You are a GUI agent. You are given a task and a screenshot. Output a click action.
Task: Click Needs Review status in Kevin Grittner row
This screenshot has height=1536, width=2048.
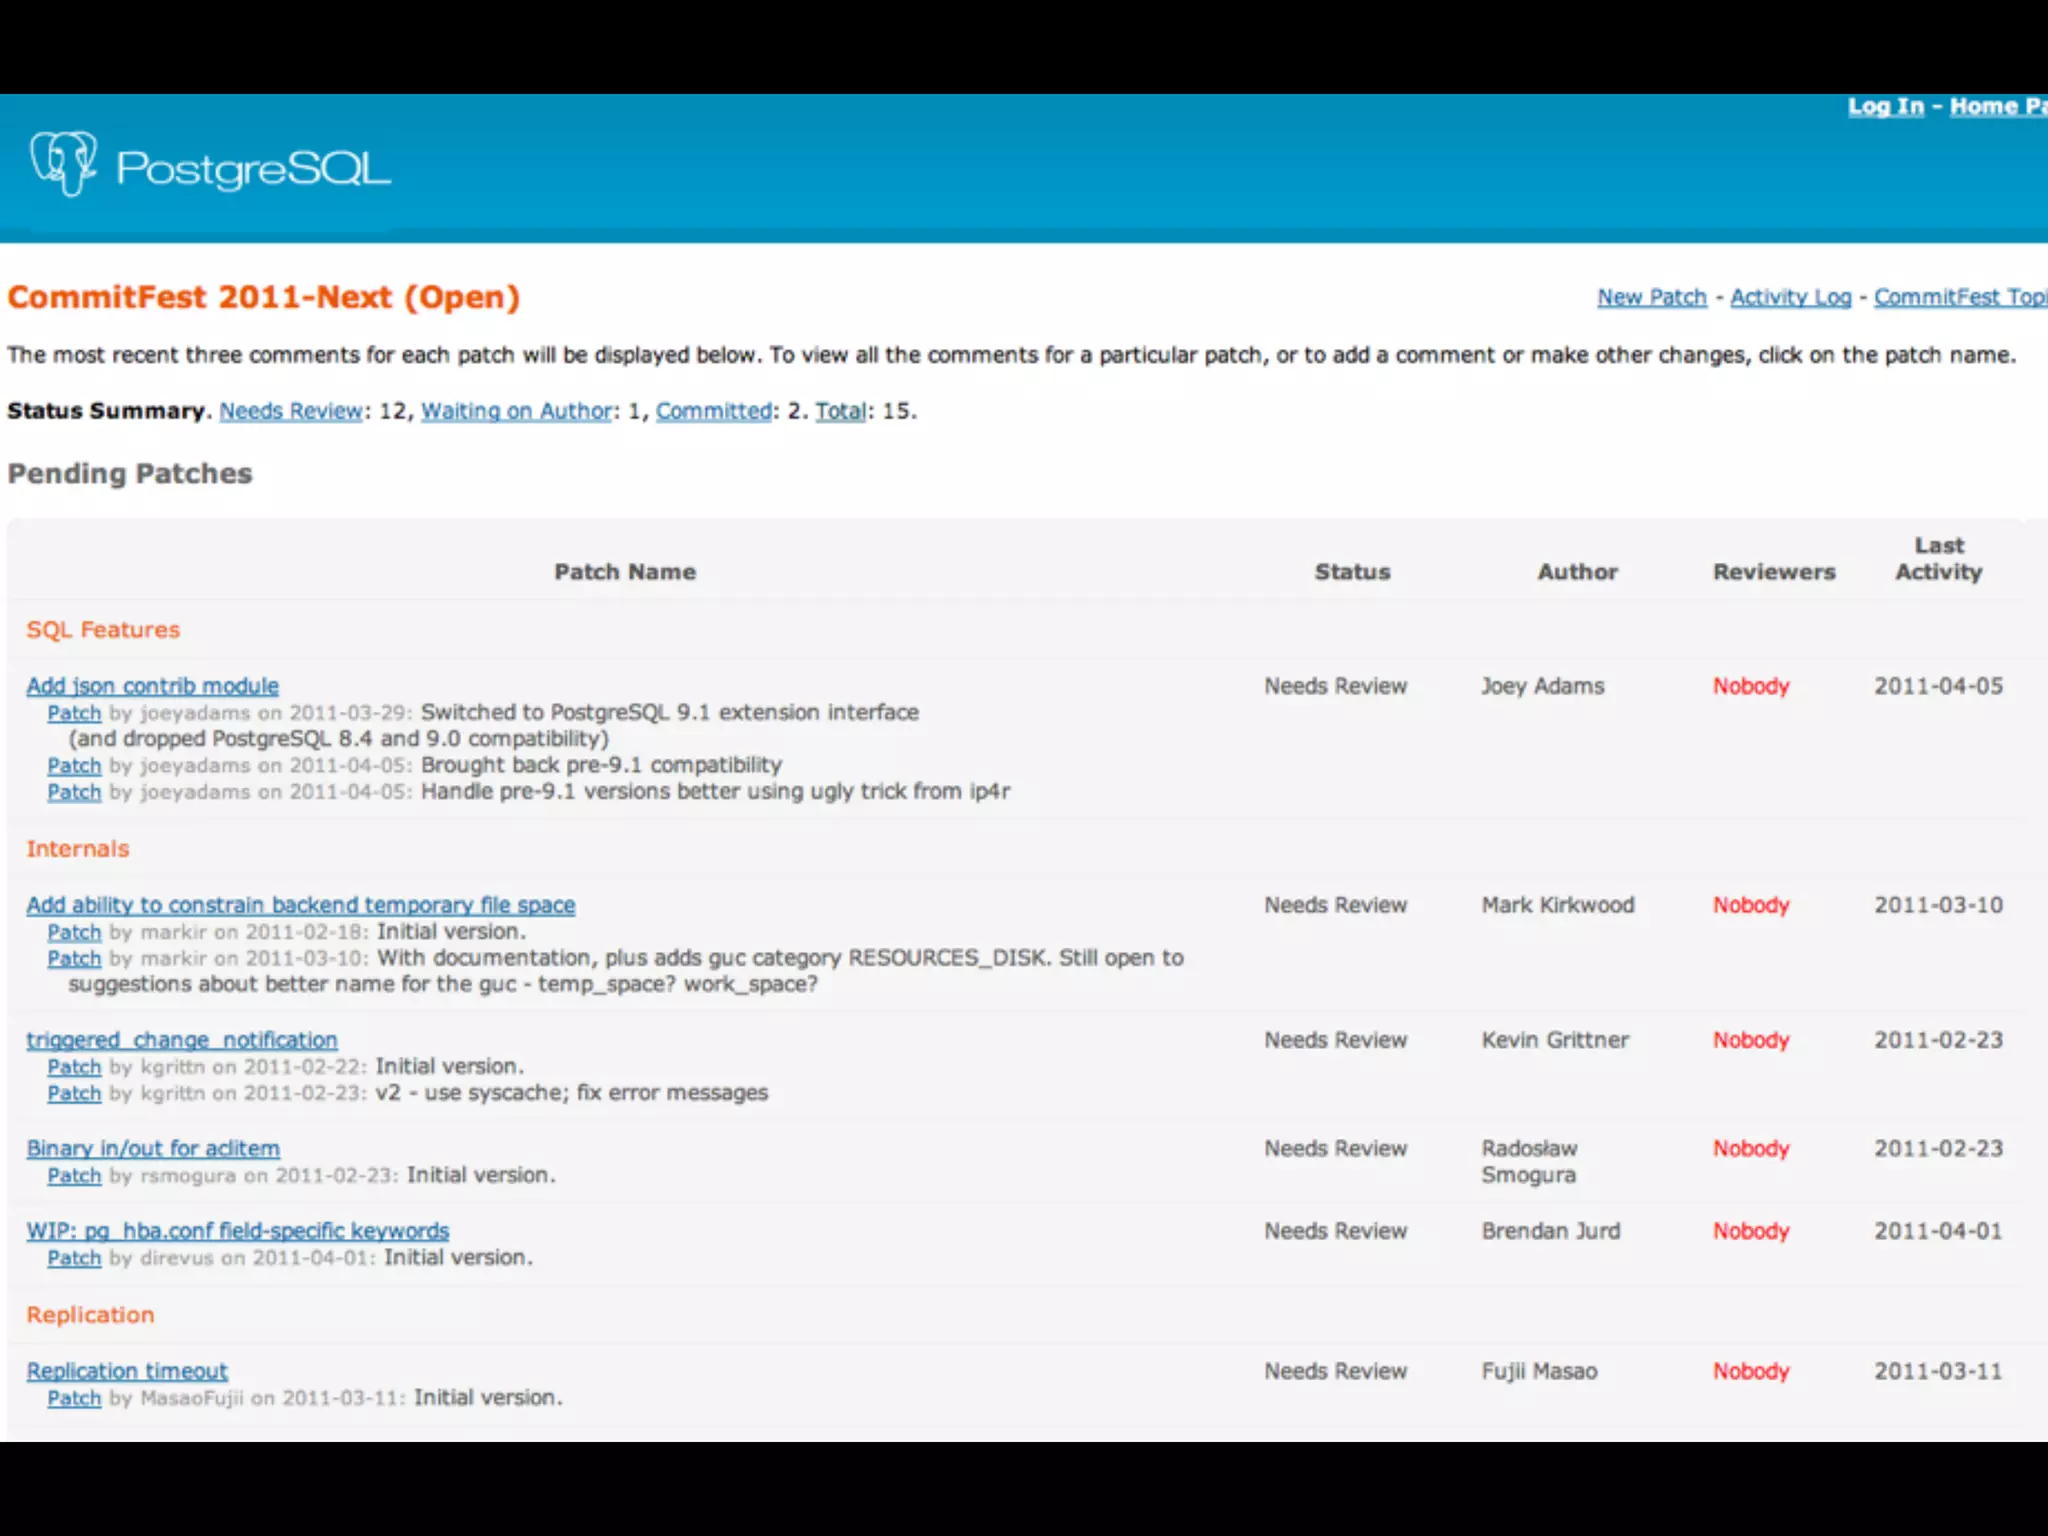[1335, 1040]
